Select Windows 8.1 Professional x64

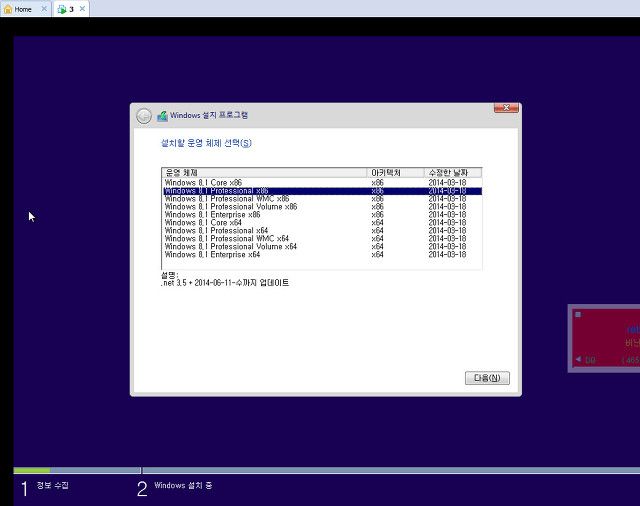[x=322, y=231]
